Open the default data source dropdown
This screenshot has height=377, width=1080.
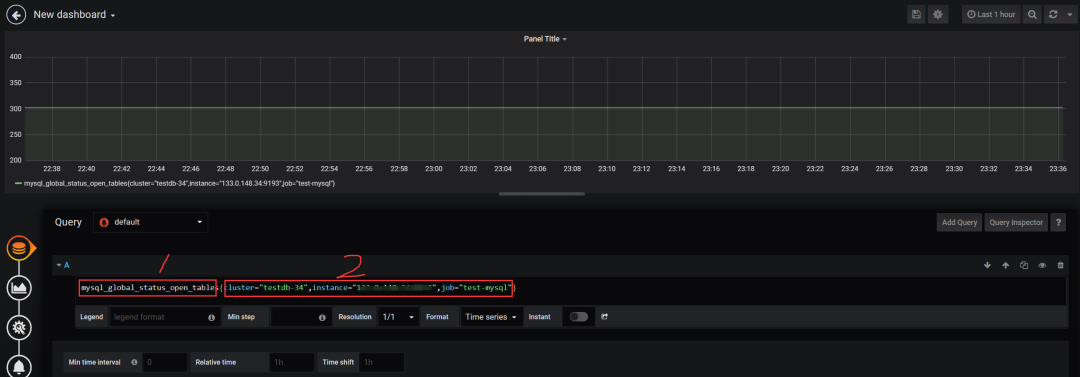150,222
